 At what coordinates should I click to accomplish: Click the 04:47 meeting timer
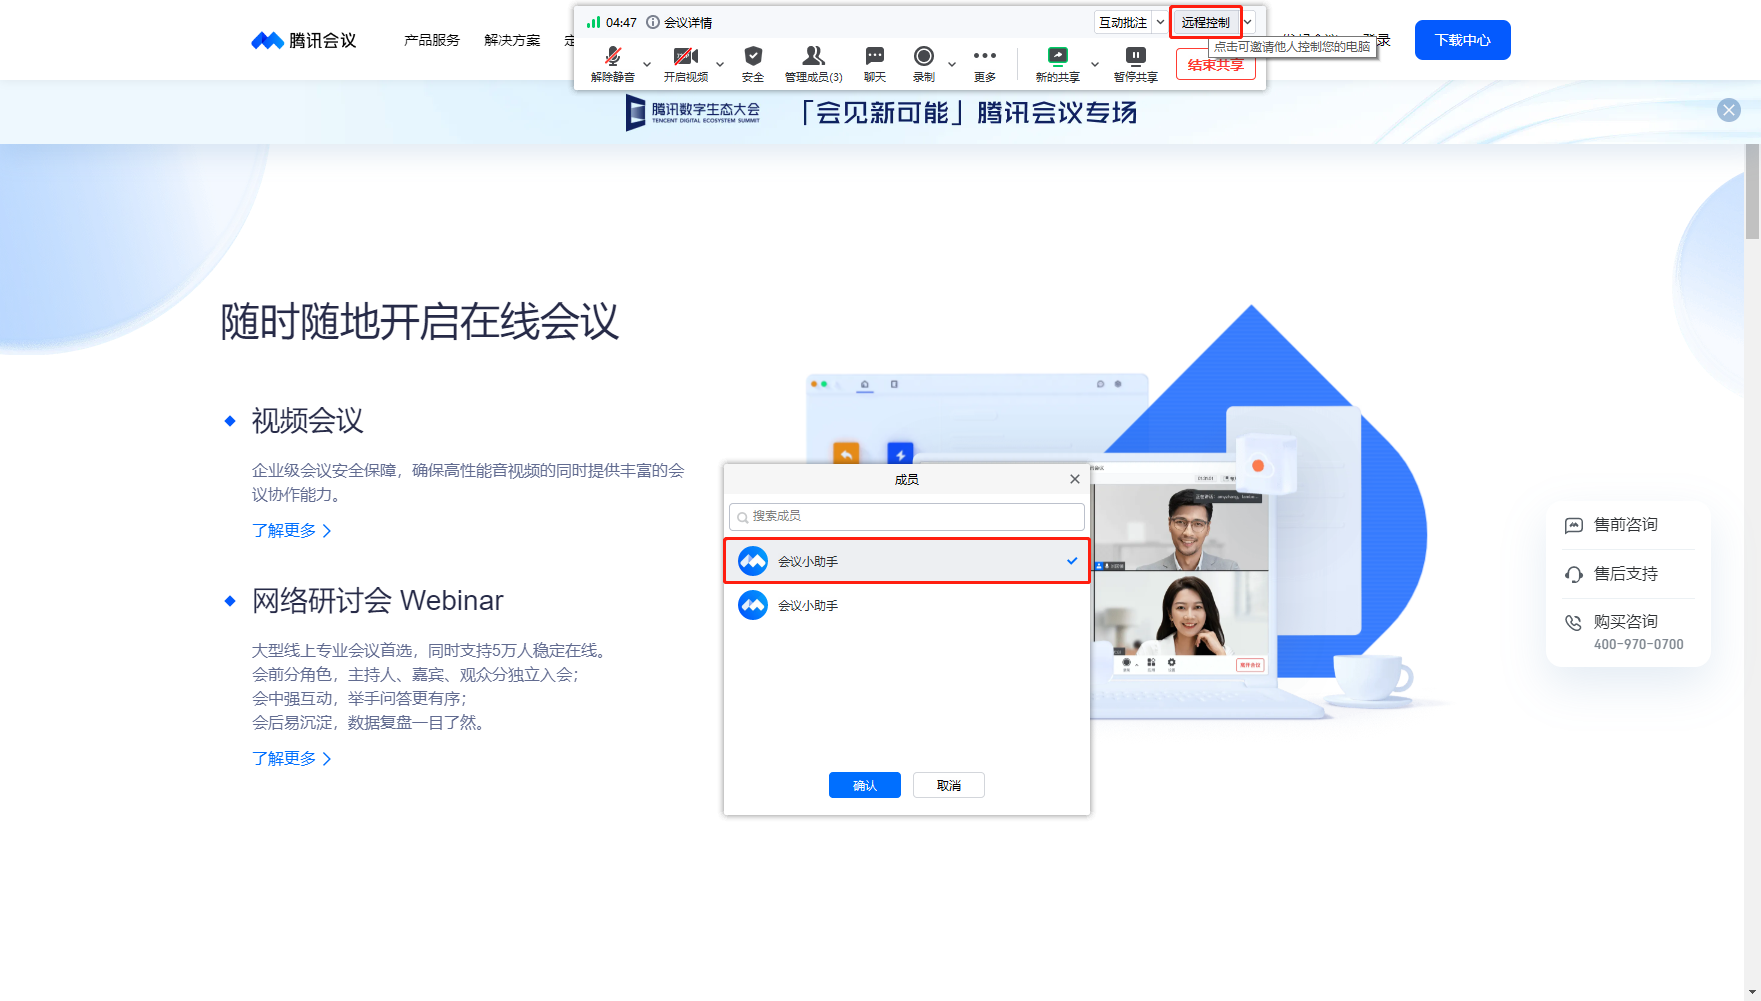tap(621, 22)
